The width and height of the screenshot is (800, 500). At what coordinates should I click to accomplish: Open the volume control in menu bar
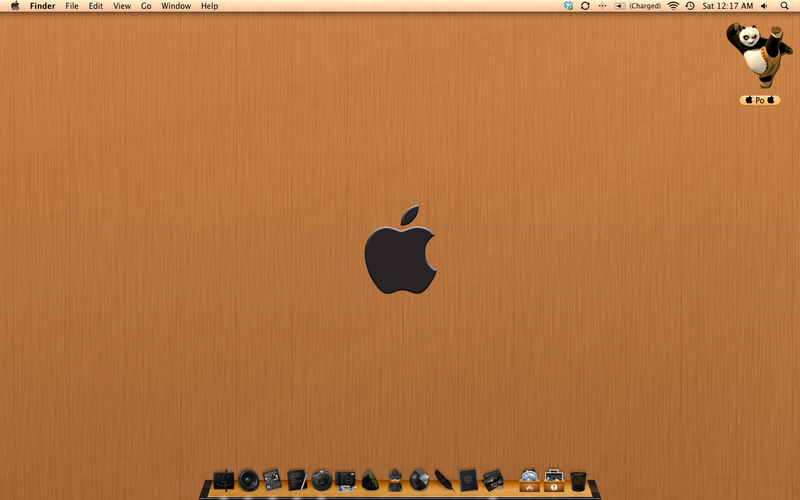764,6
